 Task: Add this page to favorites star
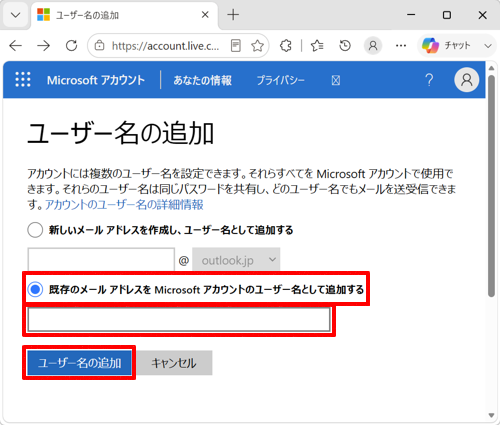point(257,46)
